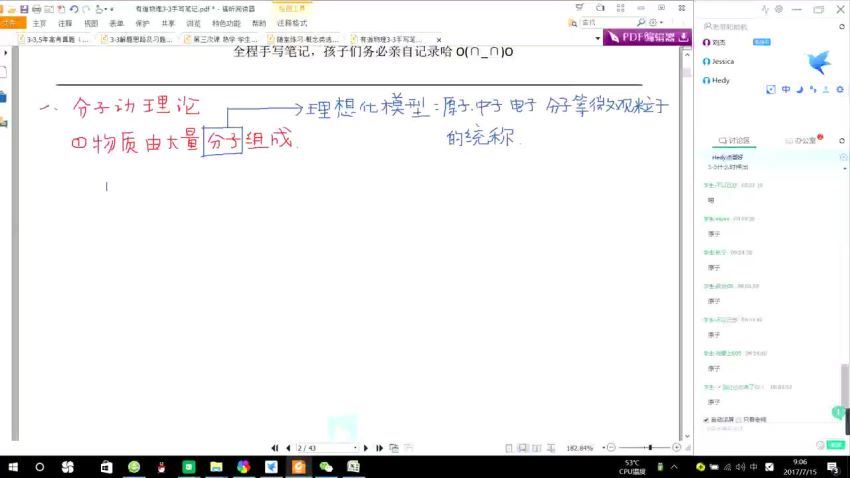Open the 帮助 ribbon tab
The width and height of the screenshot is (850, 478).
pyautogui.click(x=259, y=23)
